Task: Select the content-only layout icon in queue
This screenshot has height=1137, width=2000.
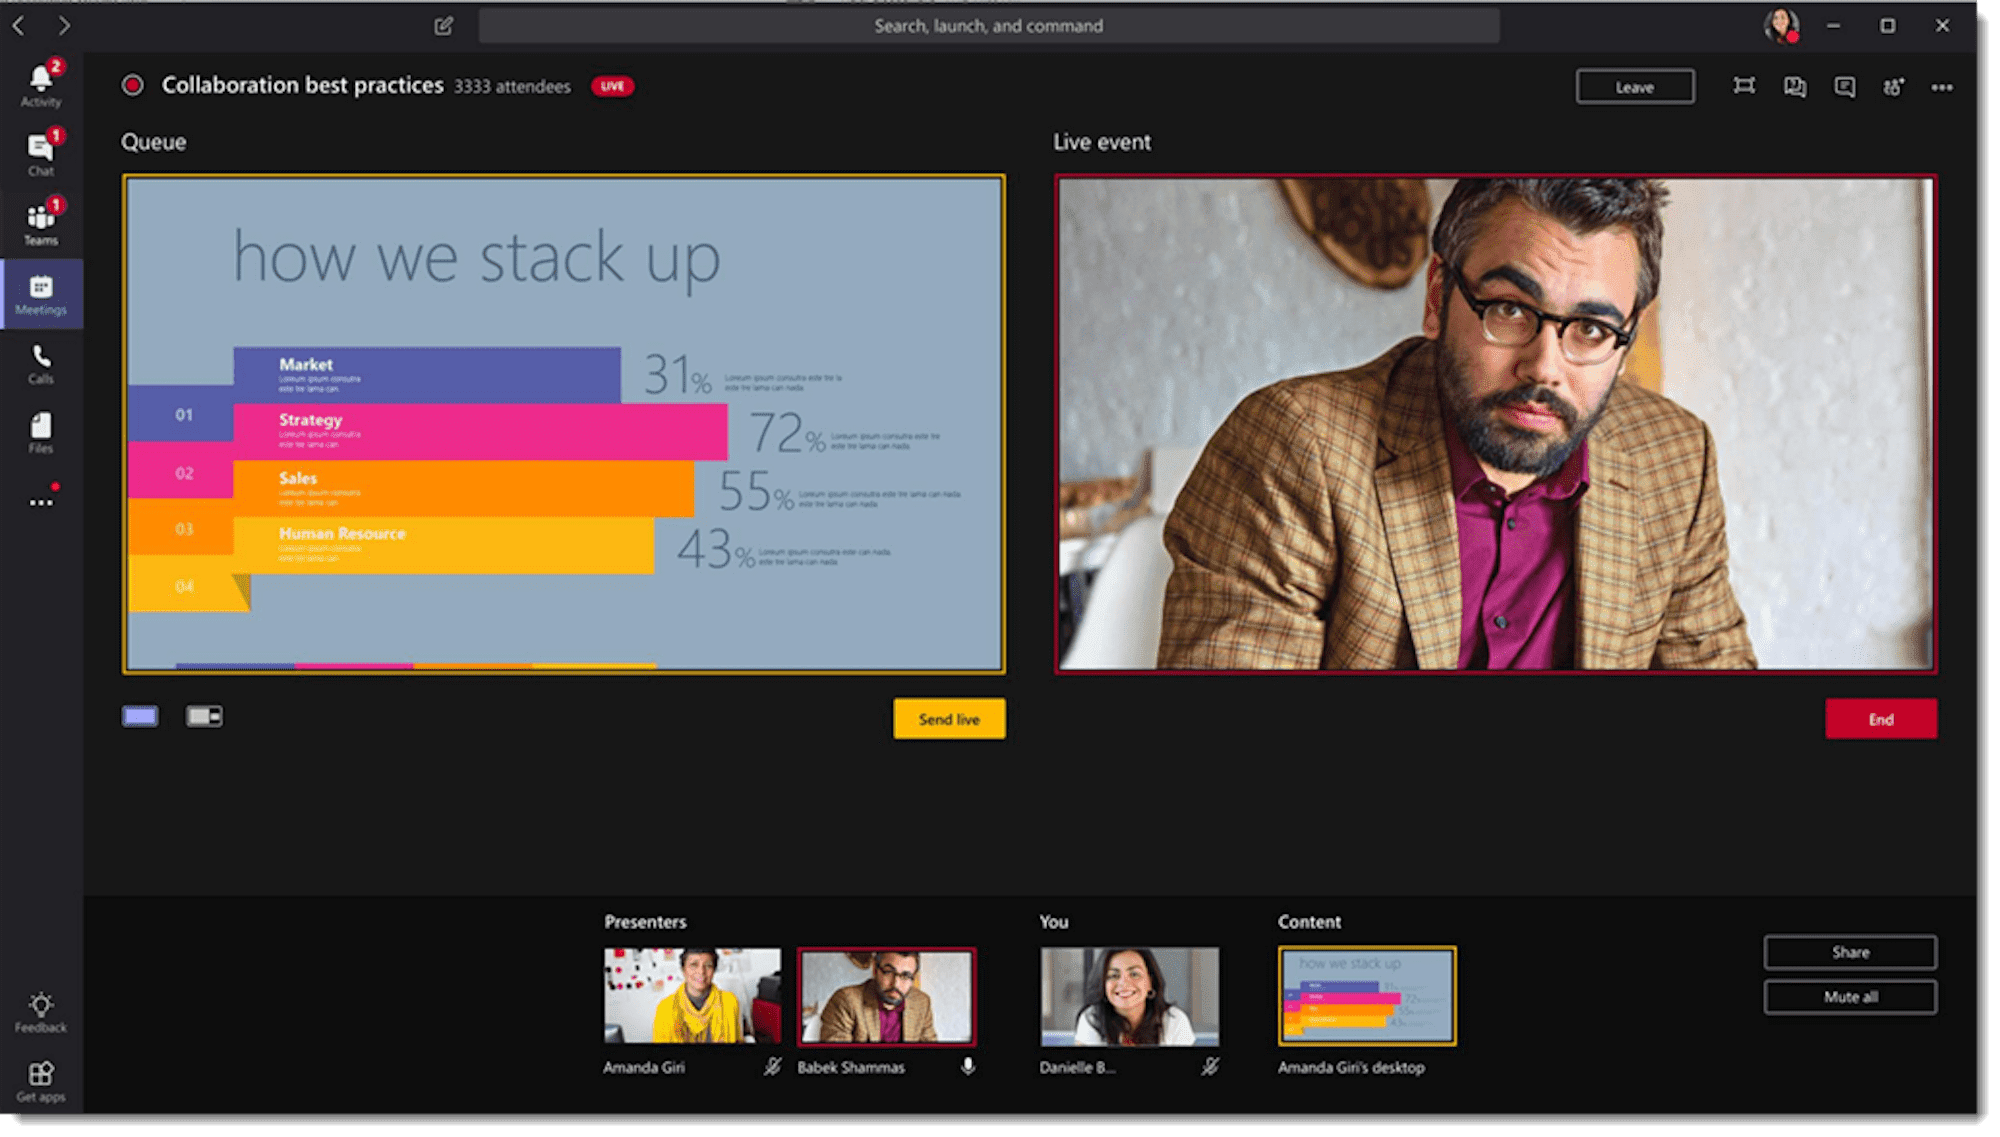Action: click(x=140, y=717)
